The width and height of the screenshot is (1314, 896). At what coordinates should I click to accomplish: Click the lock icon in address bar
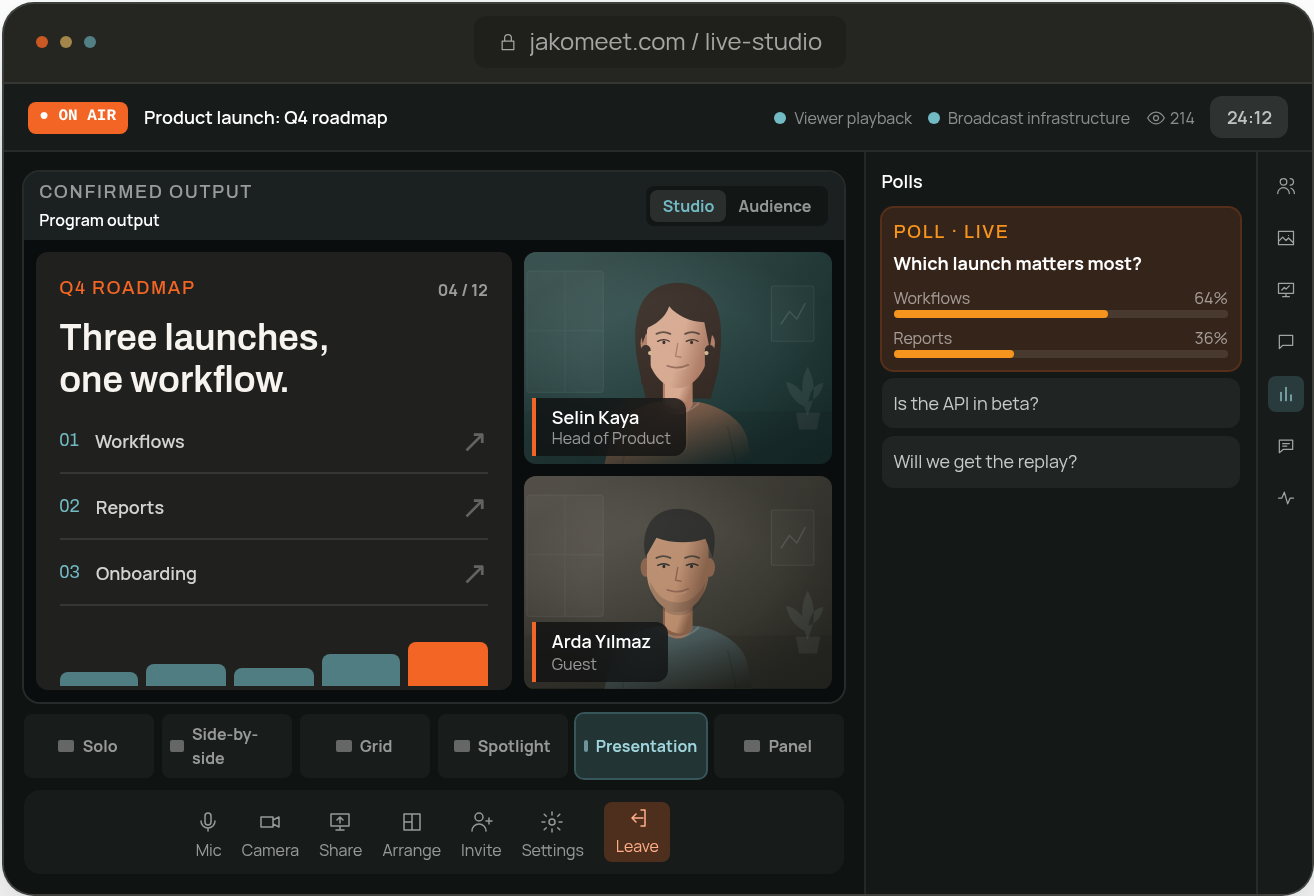coord(508,42)
